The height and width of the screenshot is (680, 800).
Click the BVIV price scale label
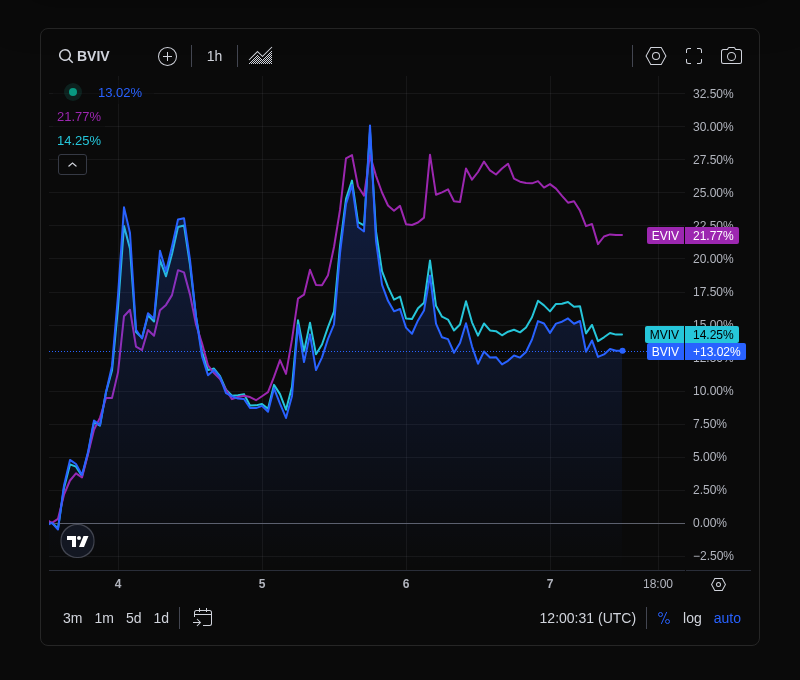point(696,351)
